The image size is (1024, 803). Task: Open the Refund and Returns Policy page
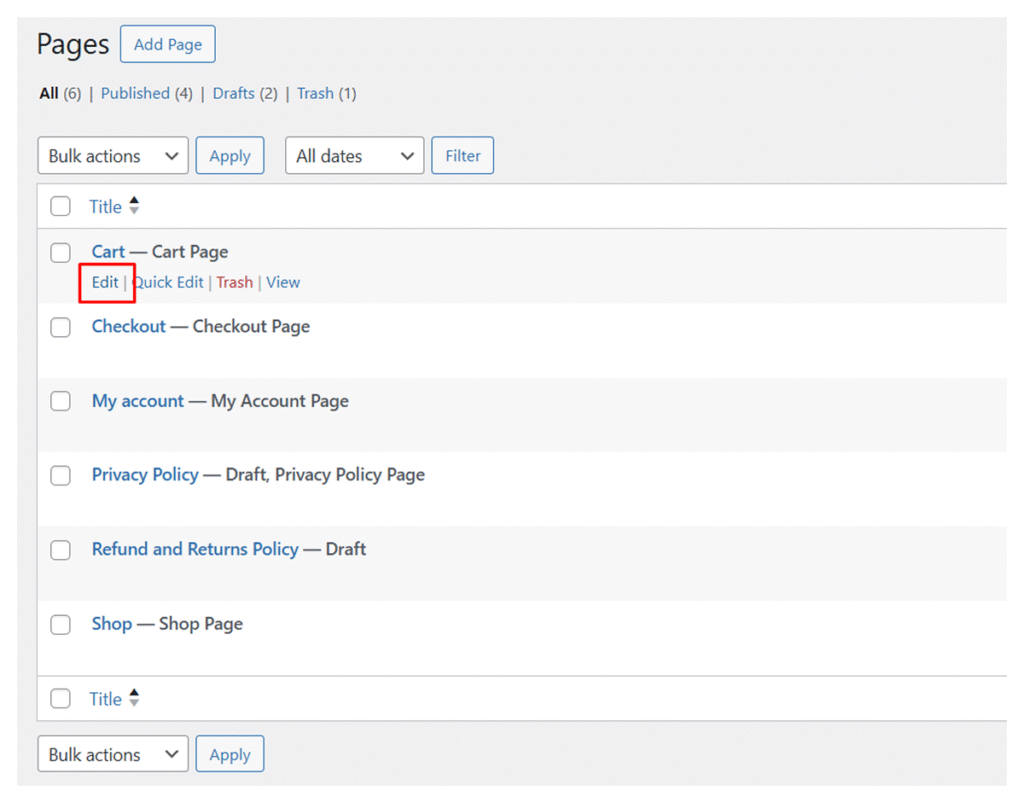[195, 549]
